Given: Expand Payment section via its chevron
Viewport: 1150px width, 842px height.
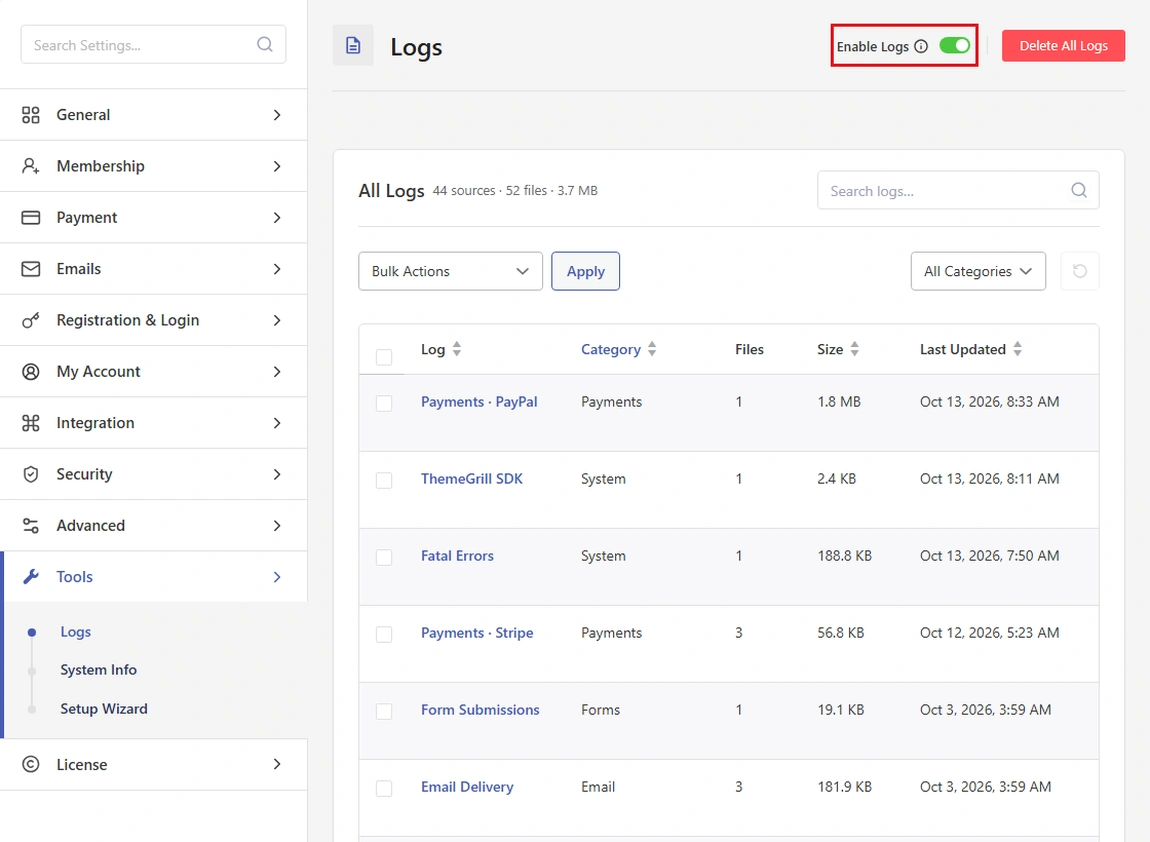Looking at the screenshot, I should click(x=276, y=218).
